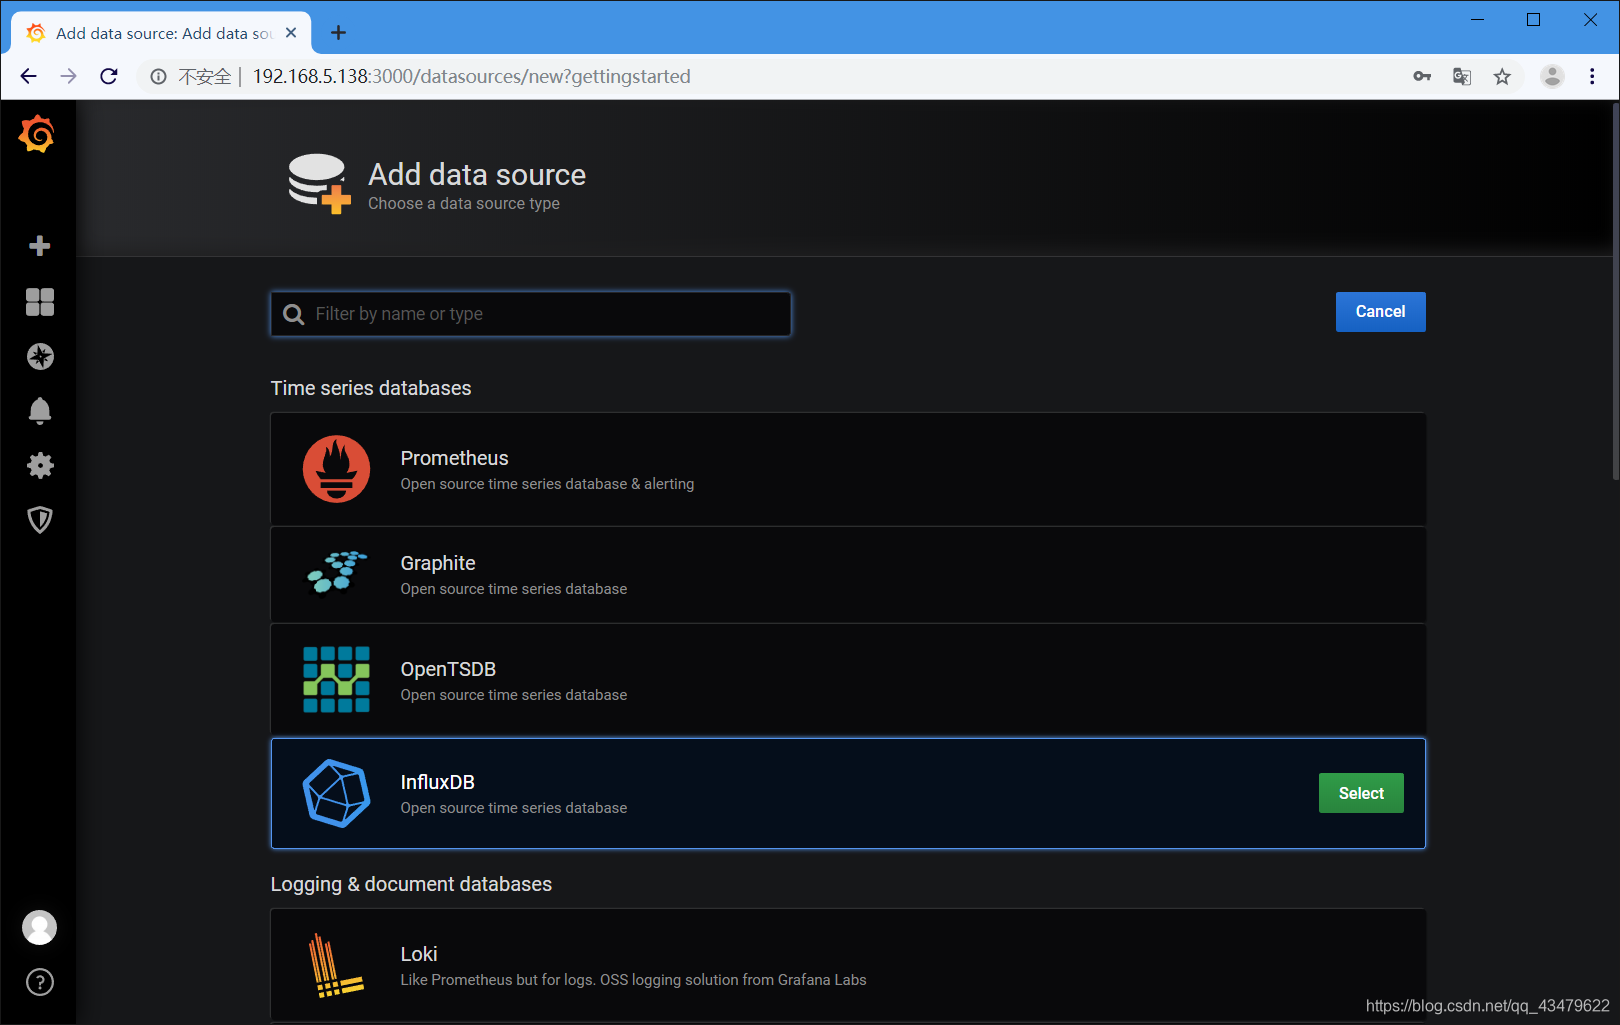
Task: Choose the InfluxDB data source title
Action: [437, 782]
